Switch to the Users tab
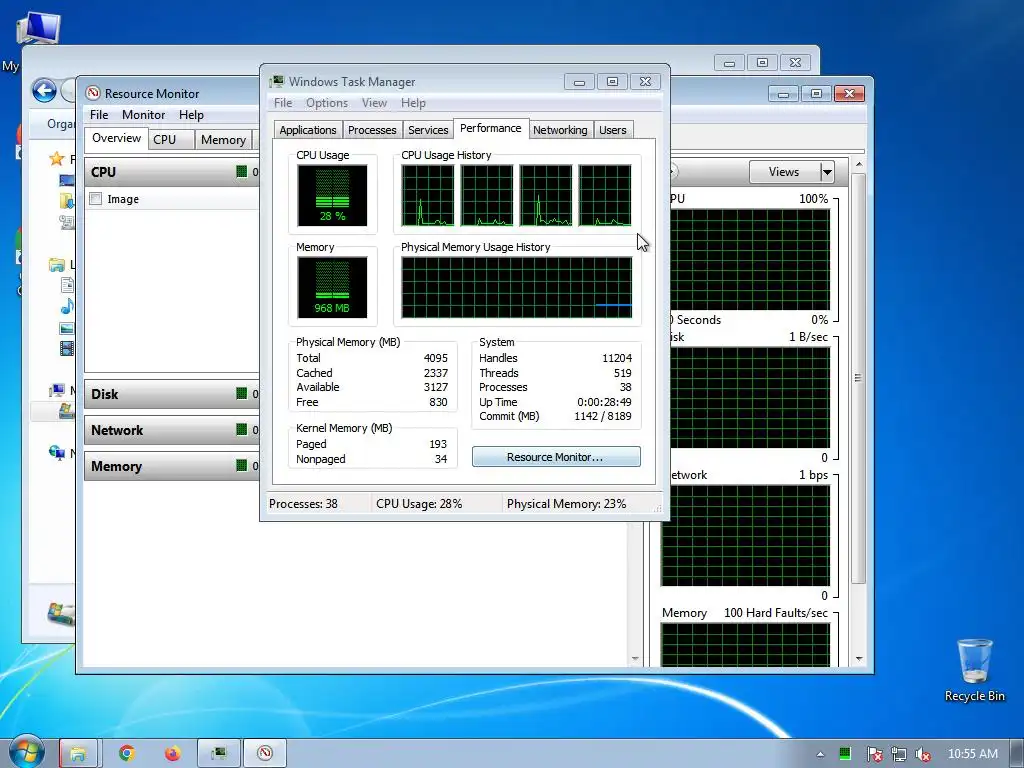 coord(613,130)
